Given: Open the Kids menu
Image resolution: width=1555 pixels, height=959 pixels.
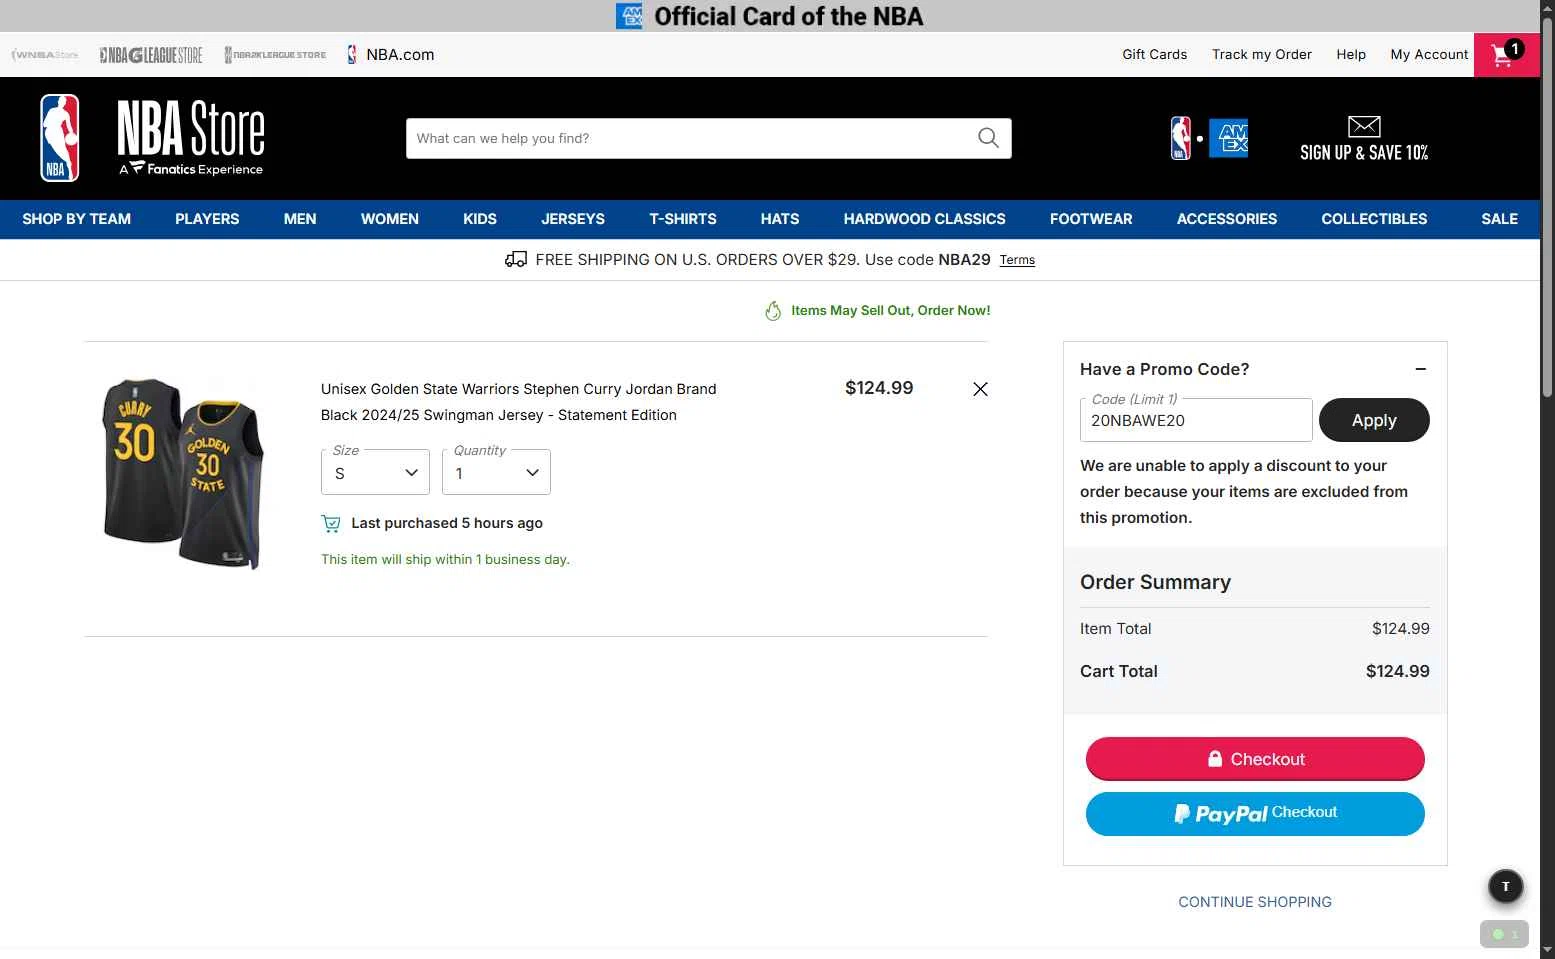Looking at the screenshot, I should [x=480, y=219].
